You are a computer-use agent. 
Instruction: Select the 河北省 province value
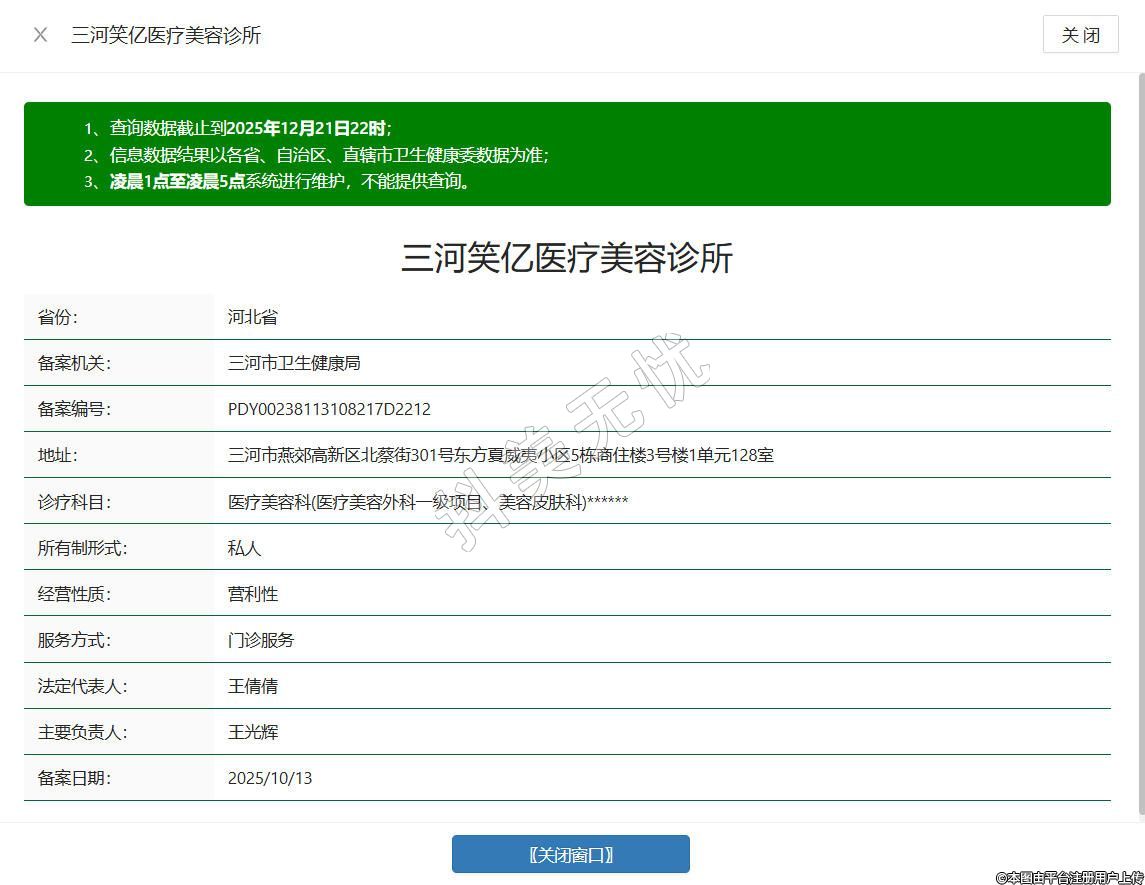tap(253, 317)
